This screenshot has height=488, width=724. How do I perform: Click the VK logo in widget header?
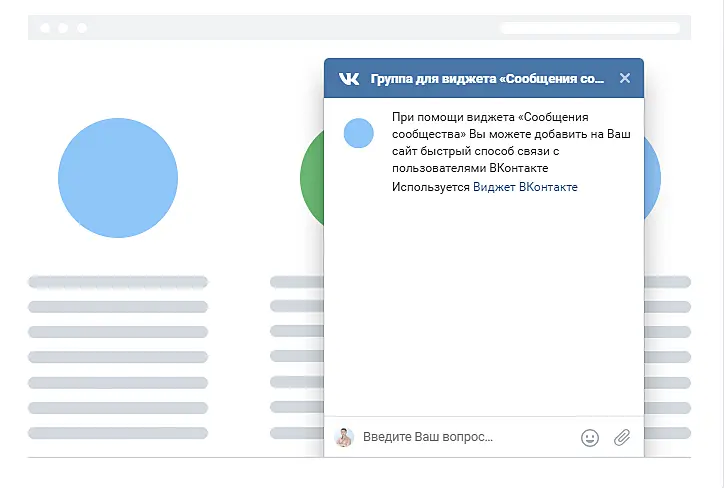click(349, 78)
